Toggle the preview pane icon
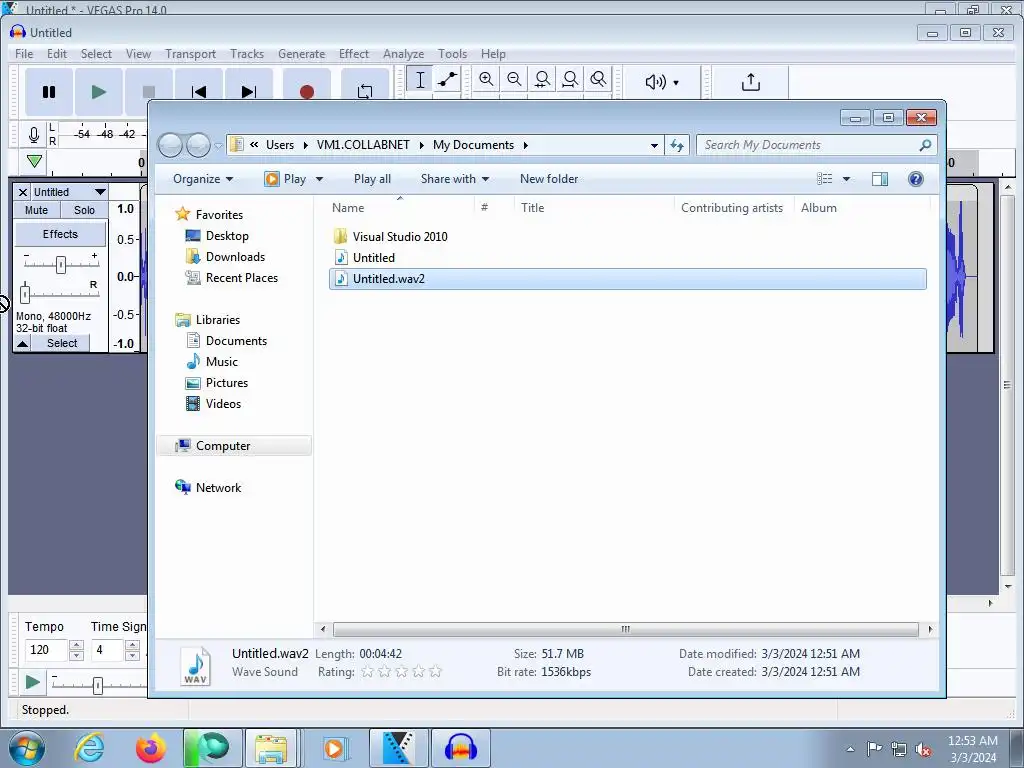Image resolution: width=1024 pixels, height=768 pixels. [x=880, y=179]
